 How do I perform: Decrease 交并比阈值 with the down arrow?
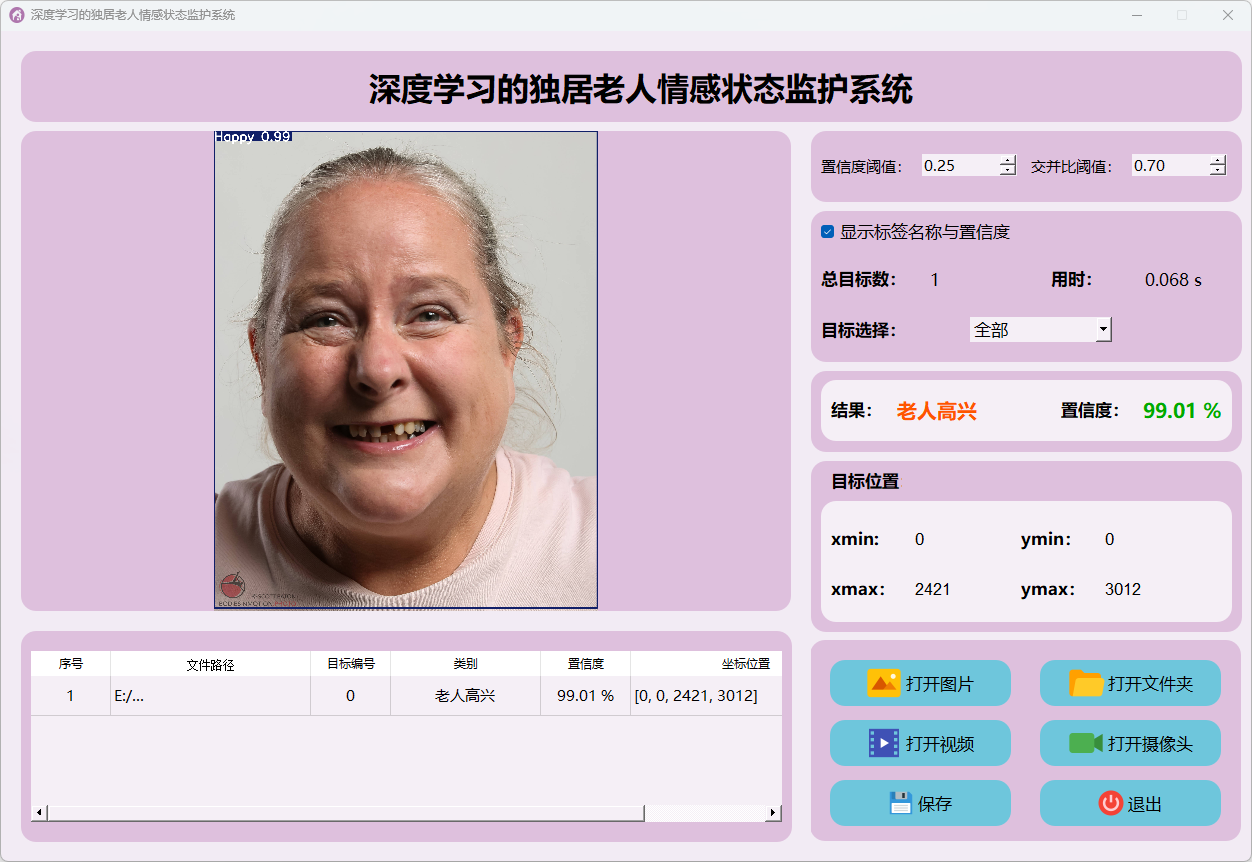pyautogui.click(x=1217, y=171)
